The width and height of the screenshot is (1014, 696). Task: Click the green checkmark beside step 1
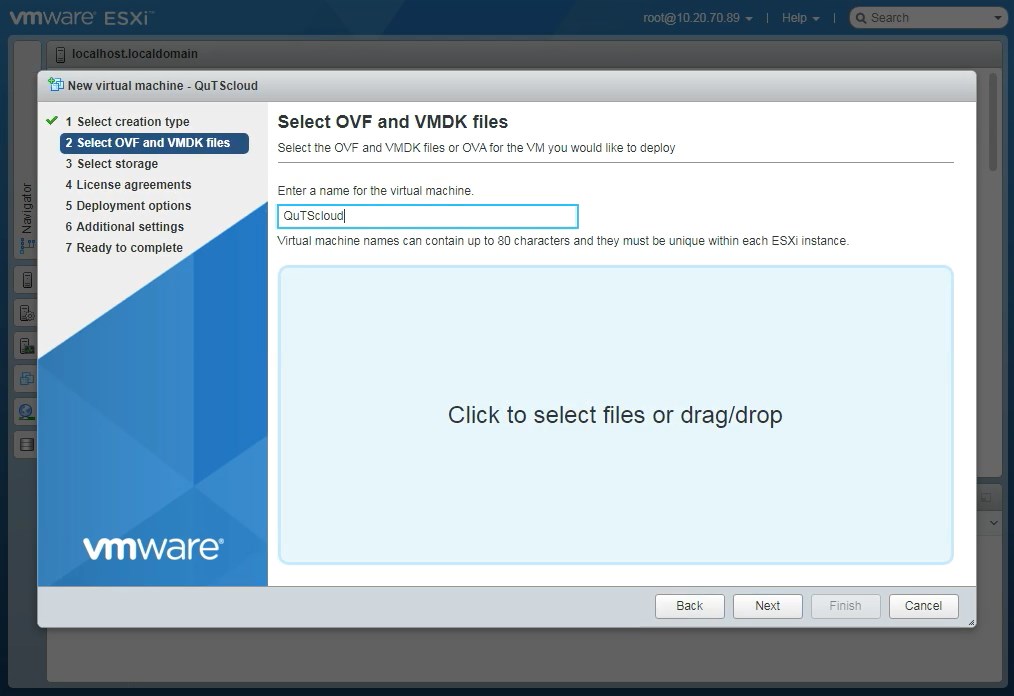point(52,121)
